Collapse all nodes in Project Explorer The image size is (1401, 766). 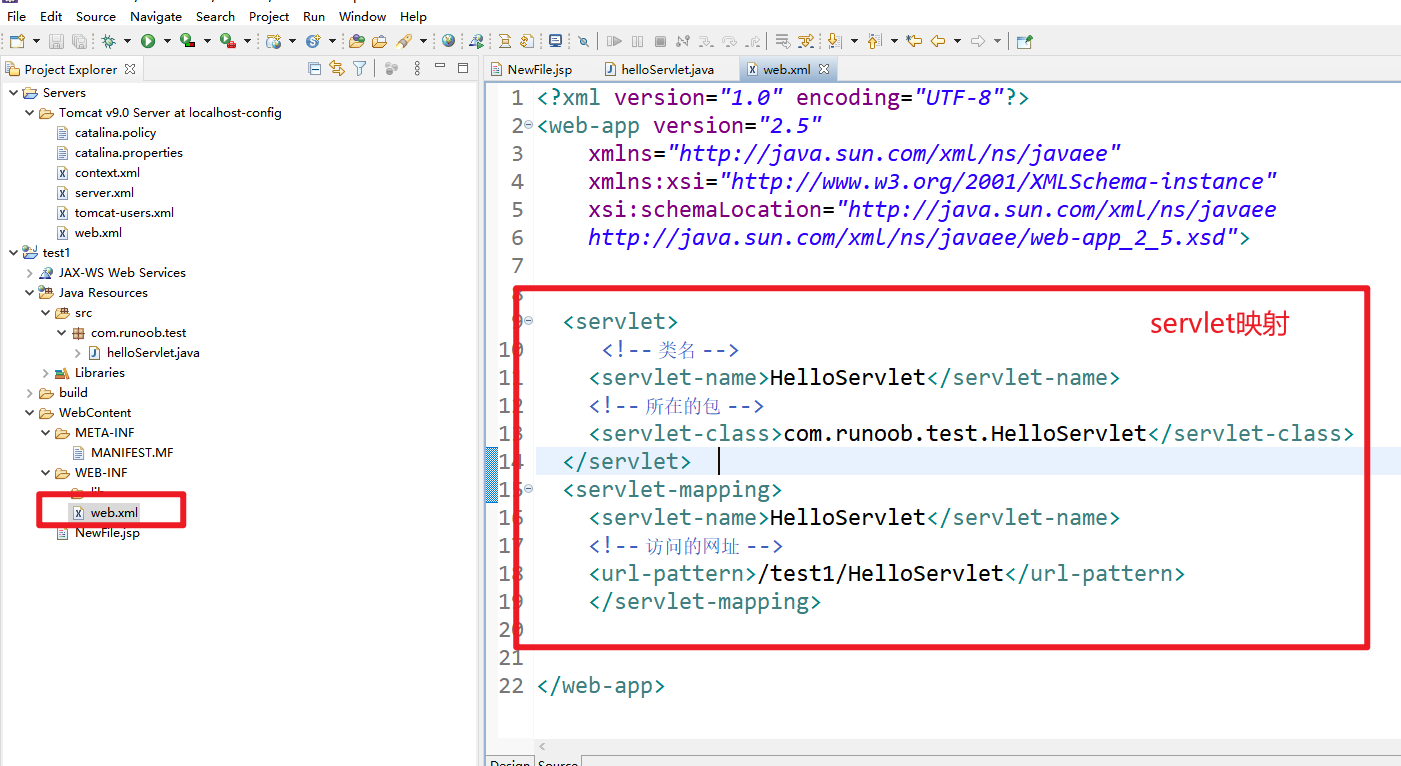click(315, 67)
